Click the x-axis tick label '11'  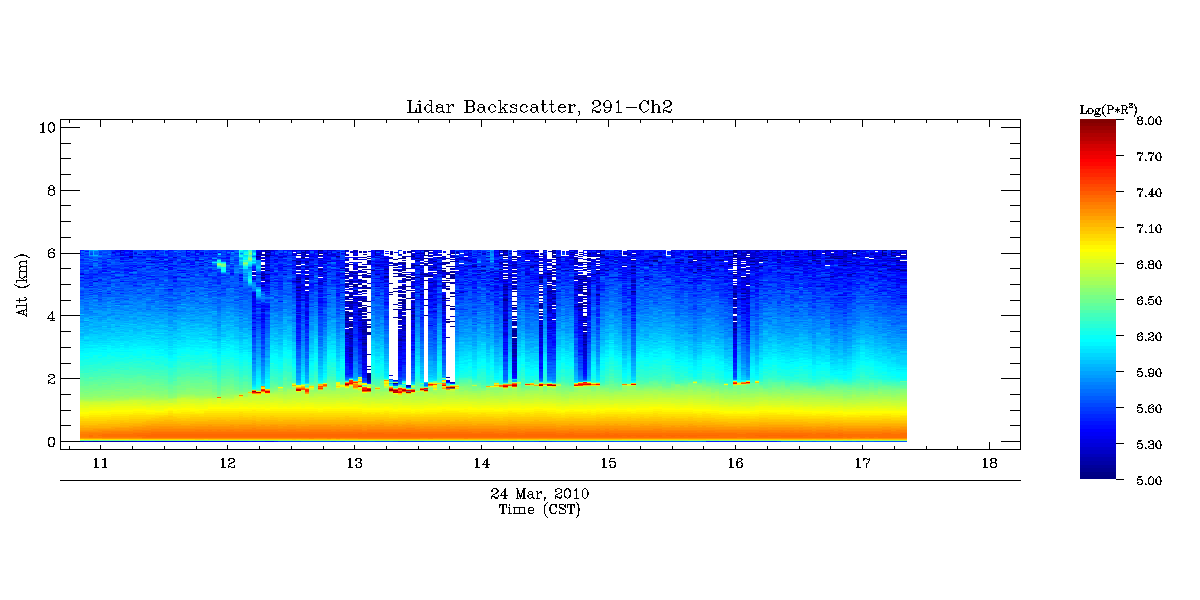coord(100,463)
